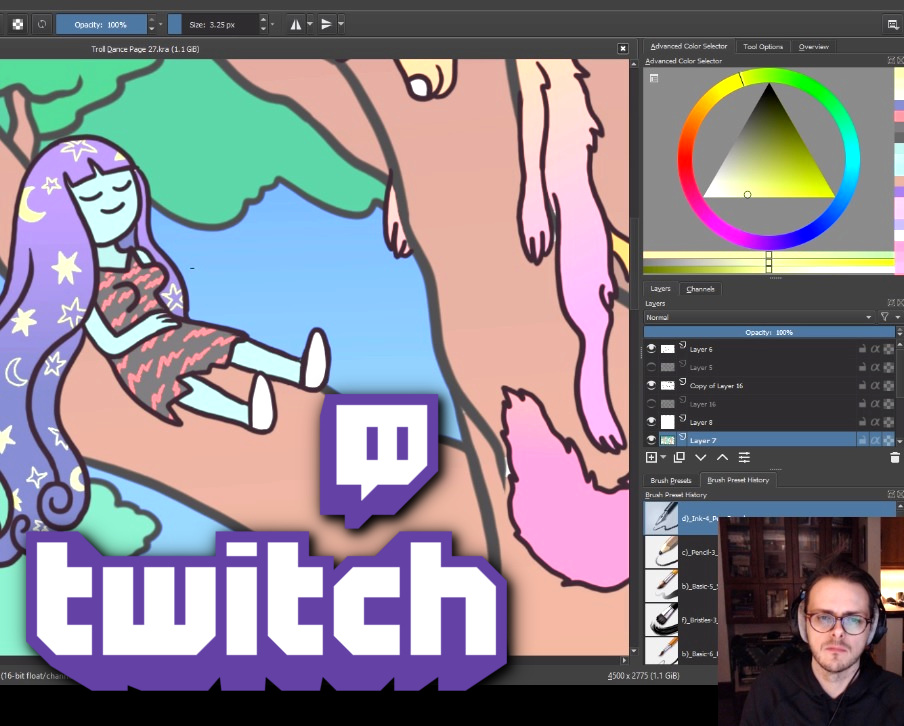
Task: Open the workspace chooser icon
Action: (x=892, y=24)
